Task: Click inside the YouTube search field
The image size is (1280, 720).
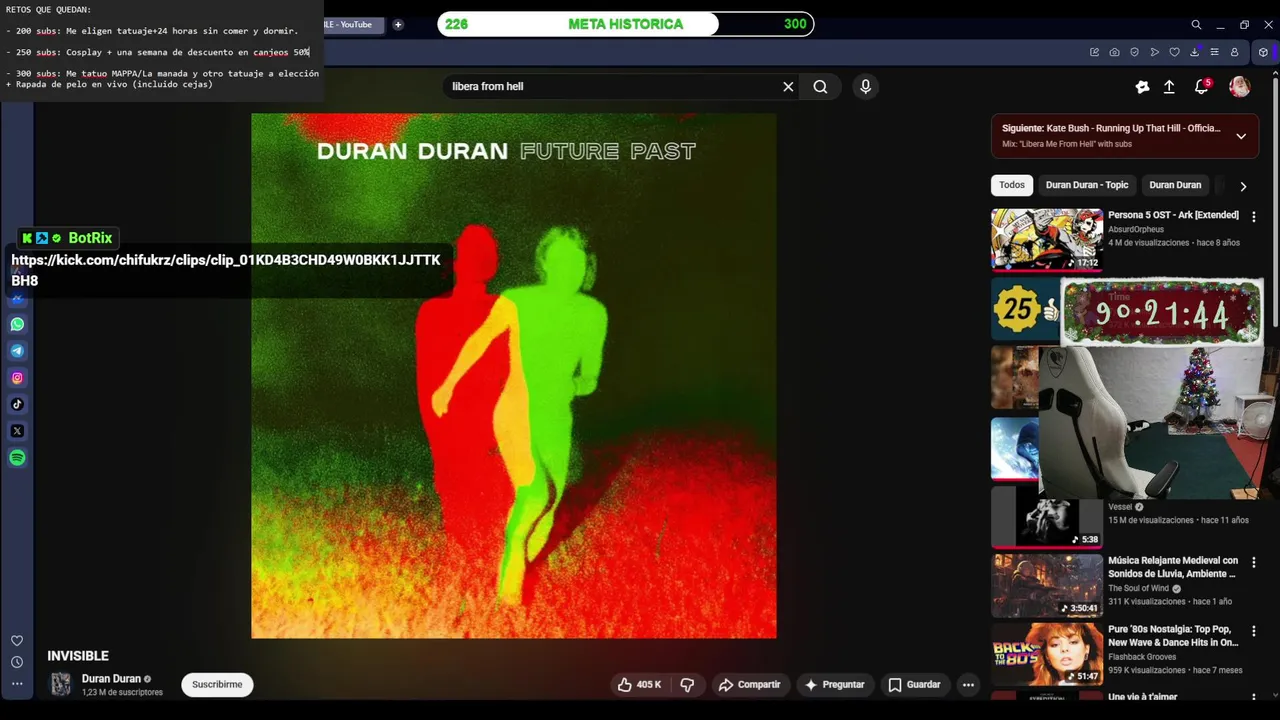Action: tap(610, 86)
